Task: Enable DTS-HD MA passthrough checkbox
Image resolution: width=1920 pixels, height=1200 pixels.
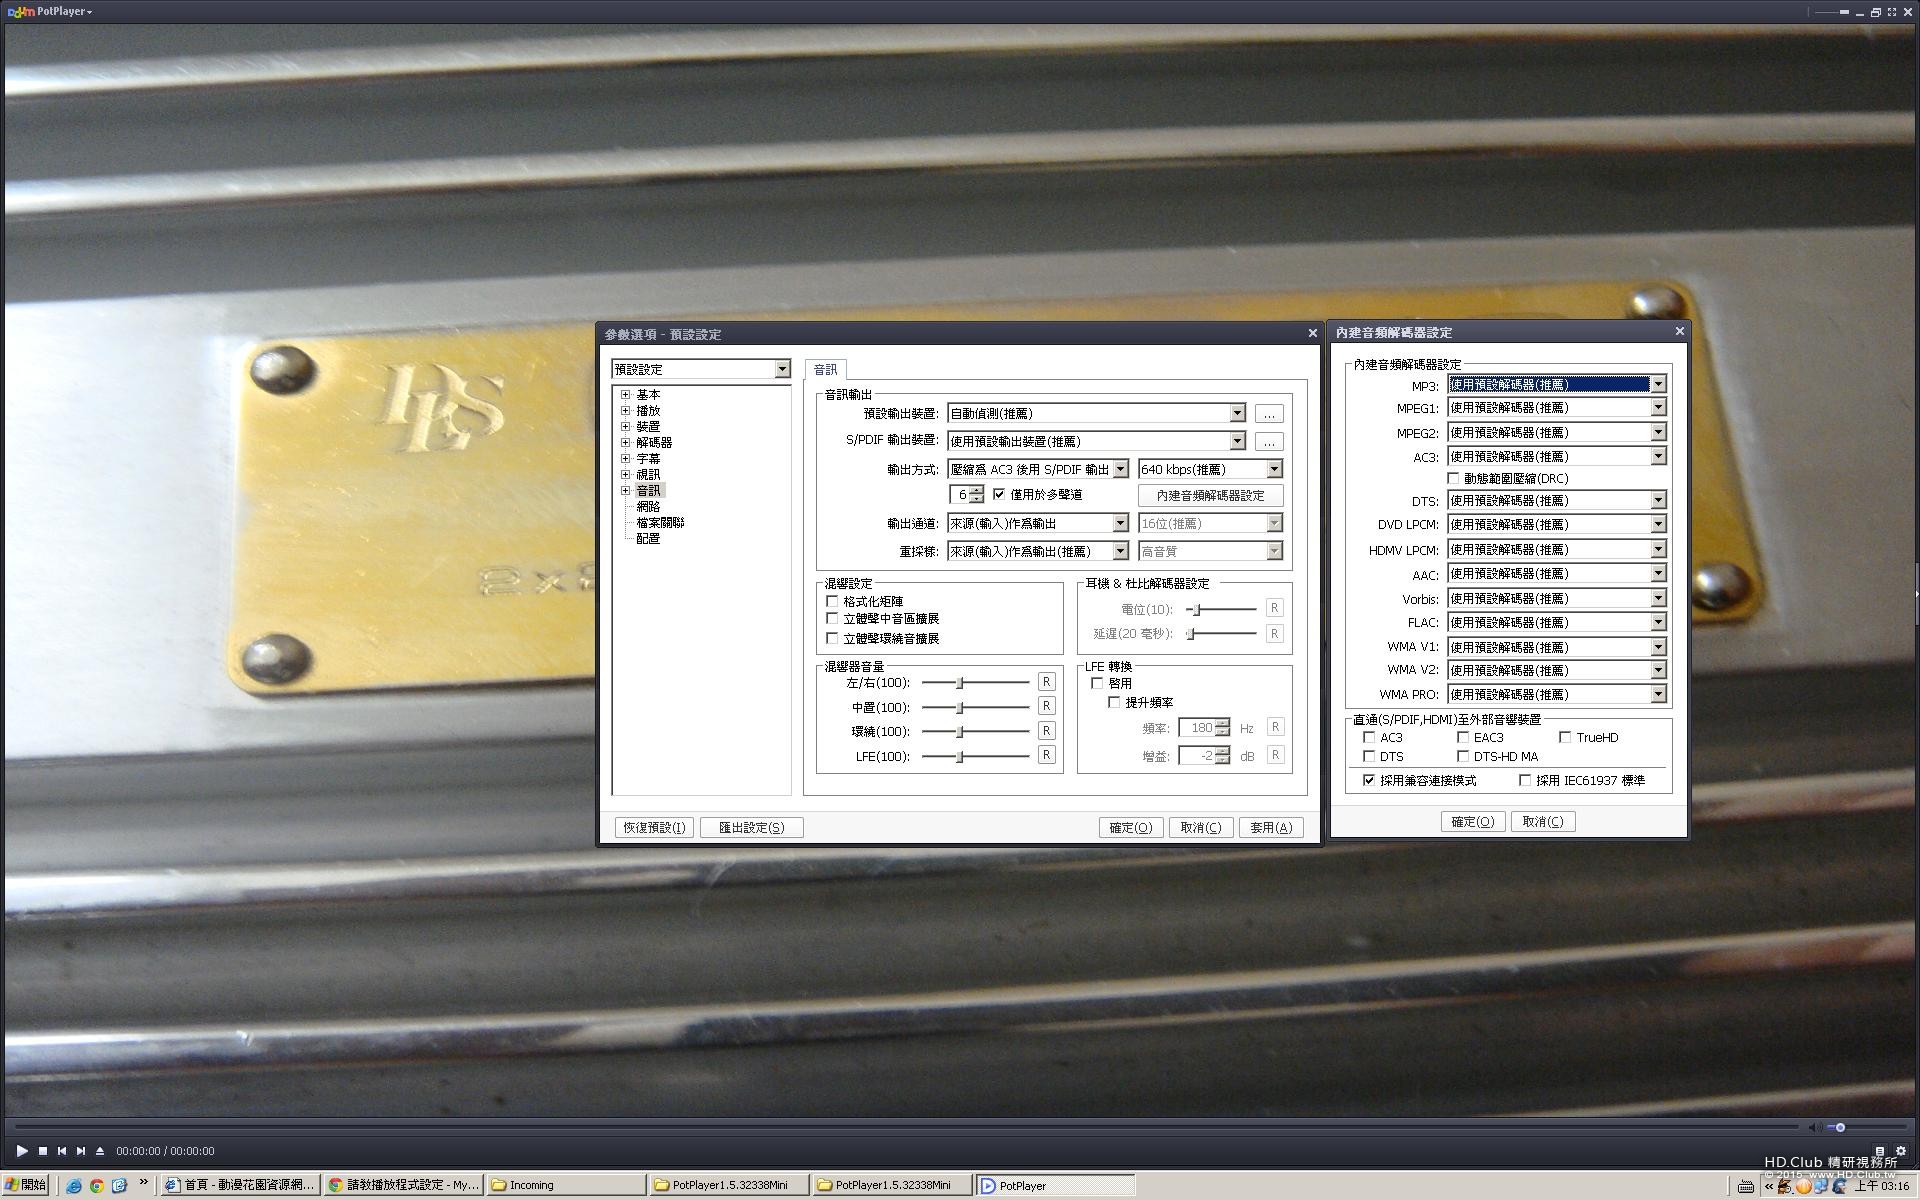Action: click(1463, 756)
